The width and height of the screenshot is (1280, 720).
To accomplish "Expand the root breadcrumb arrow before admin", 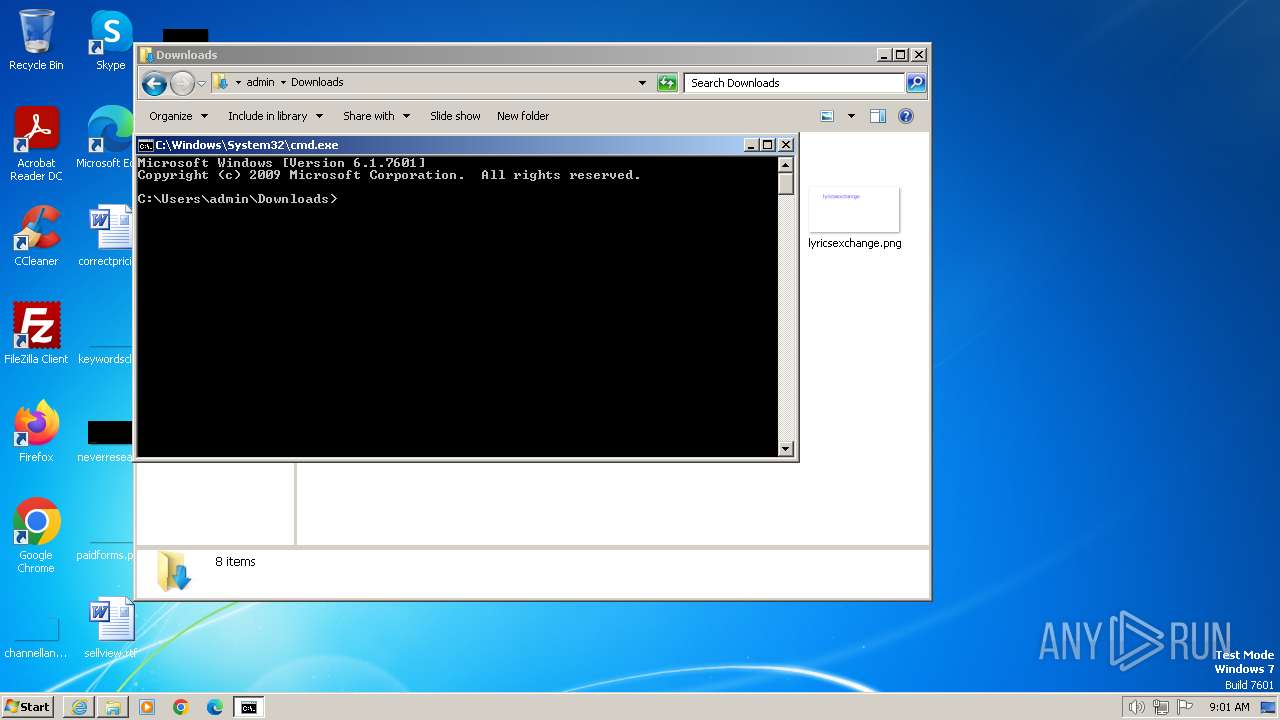I will click(238, 83).
